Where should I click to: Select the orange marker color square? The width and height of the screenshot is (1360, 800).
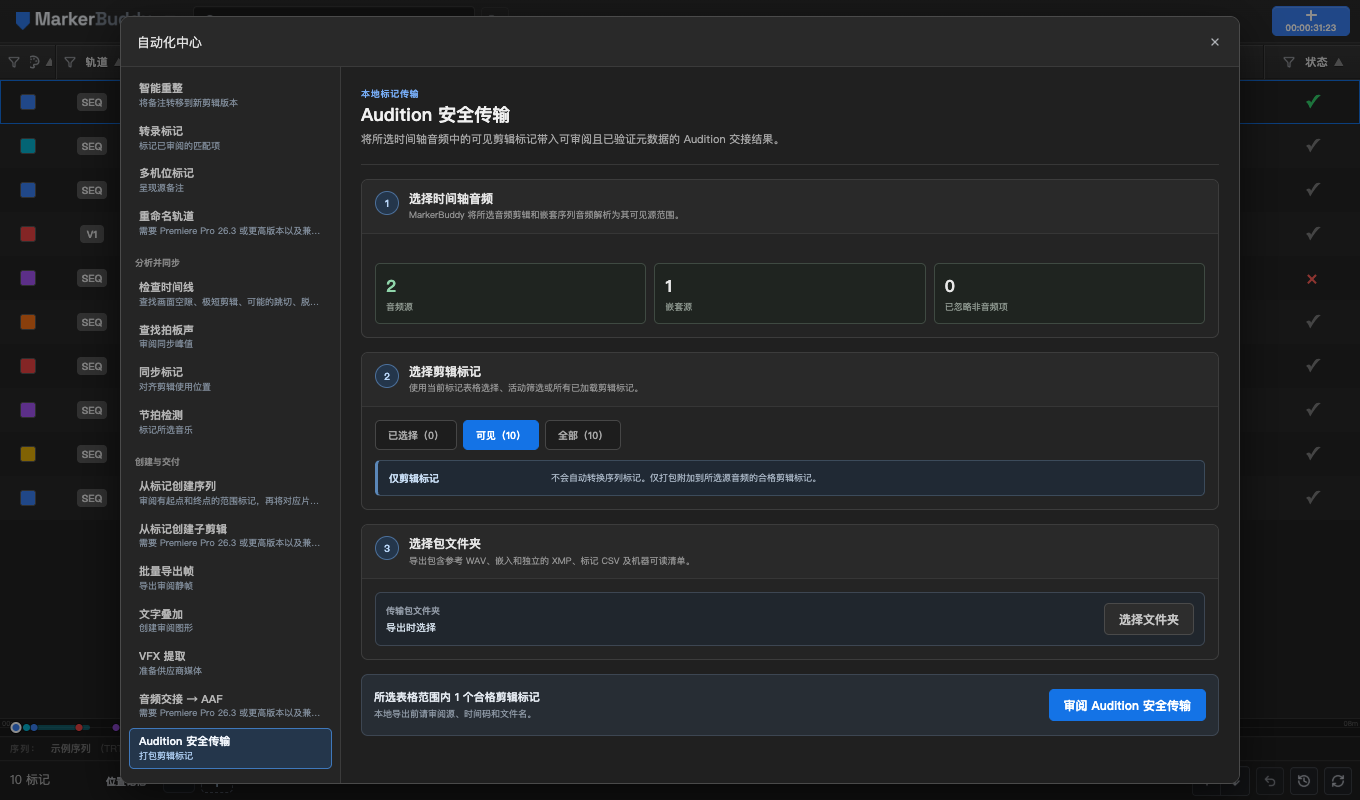coord(28,322)
